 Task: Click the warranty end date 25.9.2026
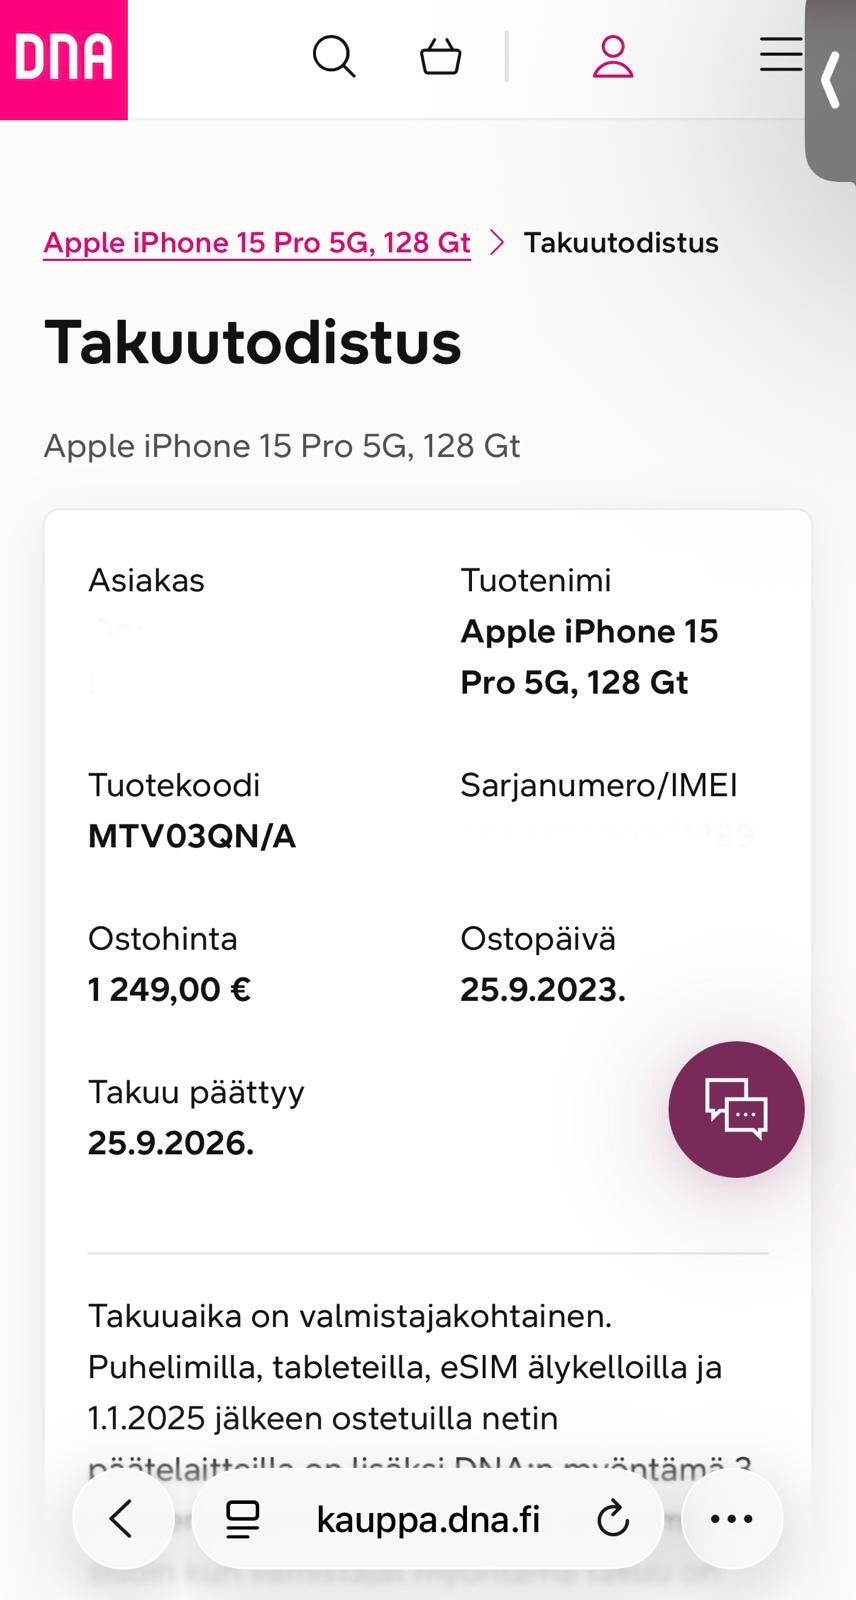(171, 1143)
